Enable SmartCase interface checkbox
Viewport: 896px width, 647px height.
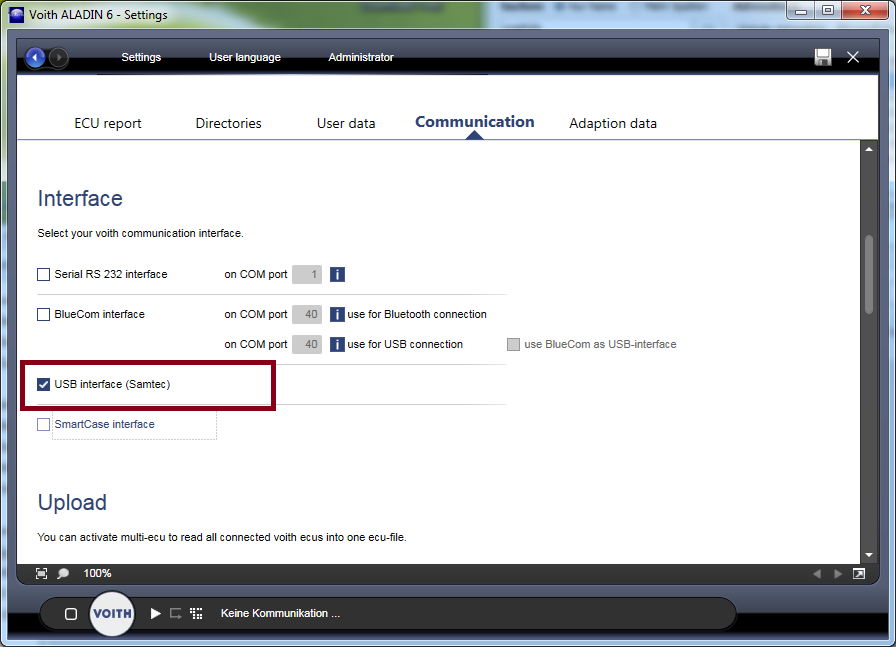[43, 425]
